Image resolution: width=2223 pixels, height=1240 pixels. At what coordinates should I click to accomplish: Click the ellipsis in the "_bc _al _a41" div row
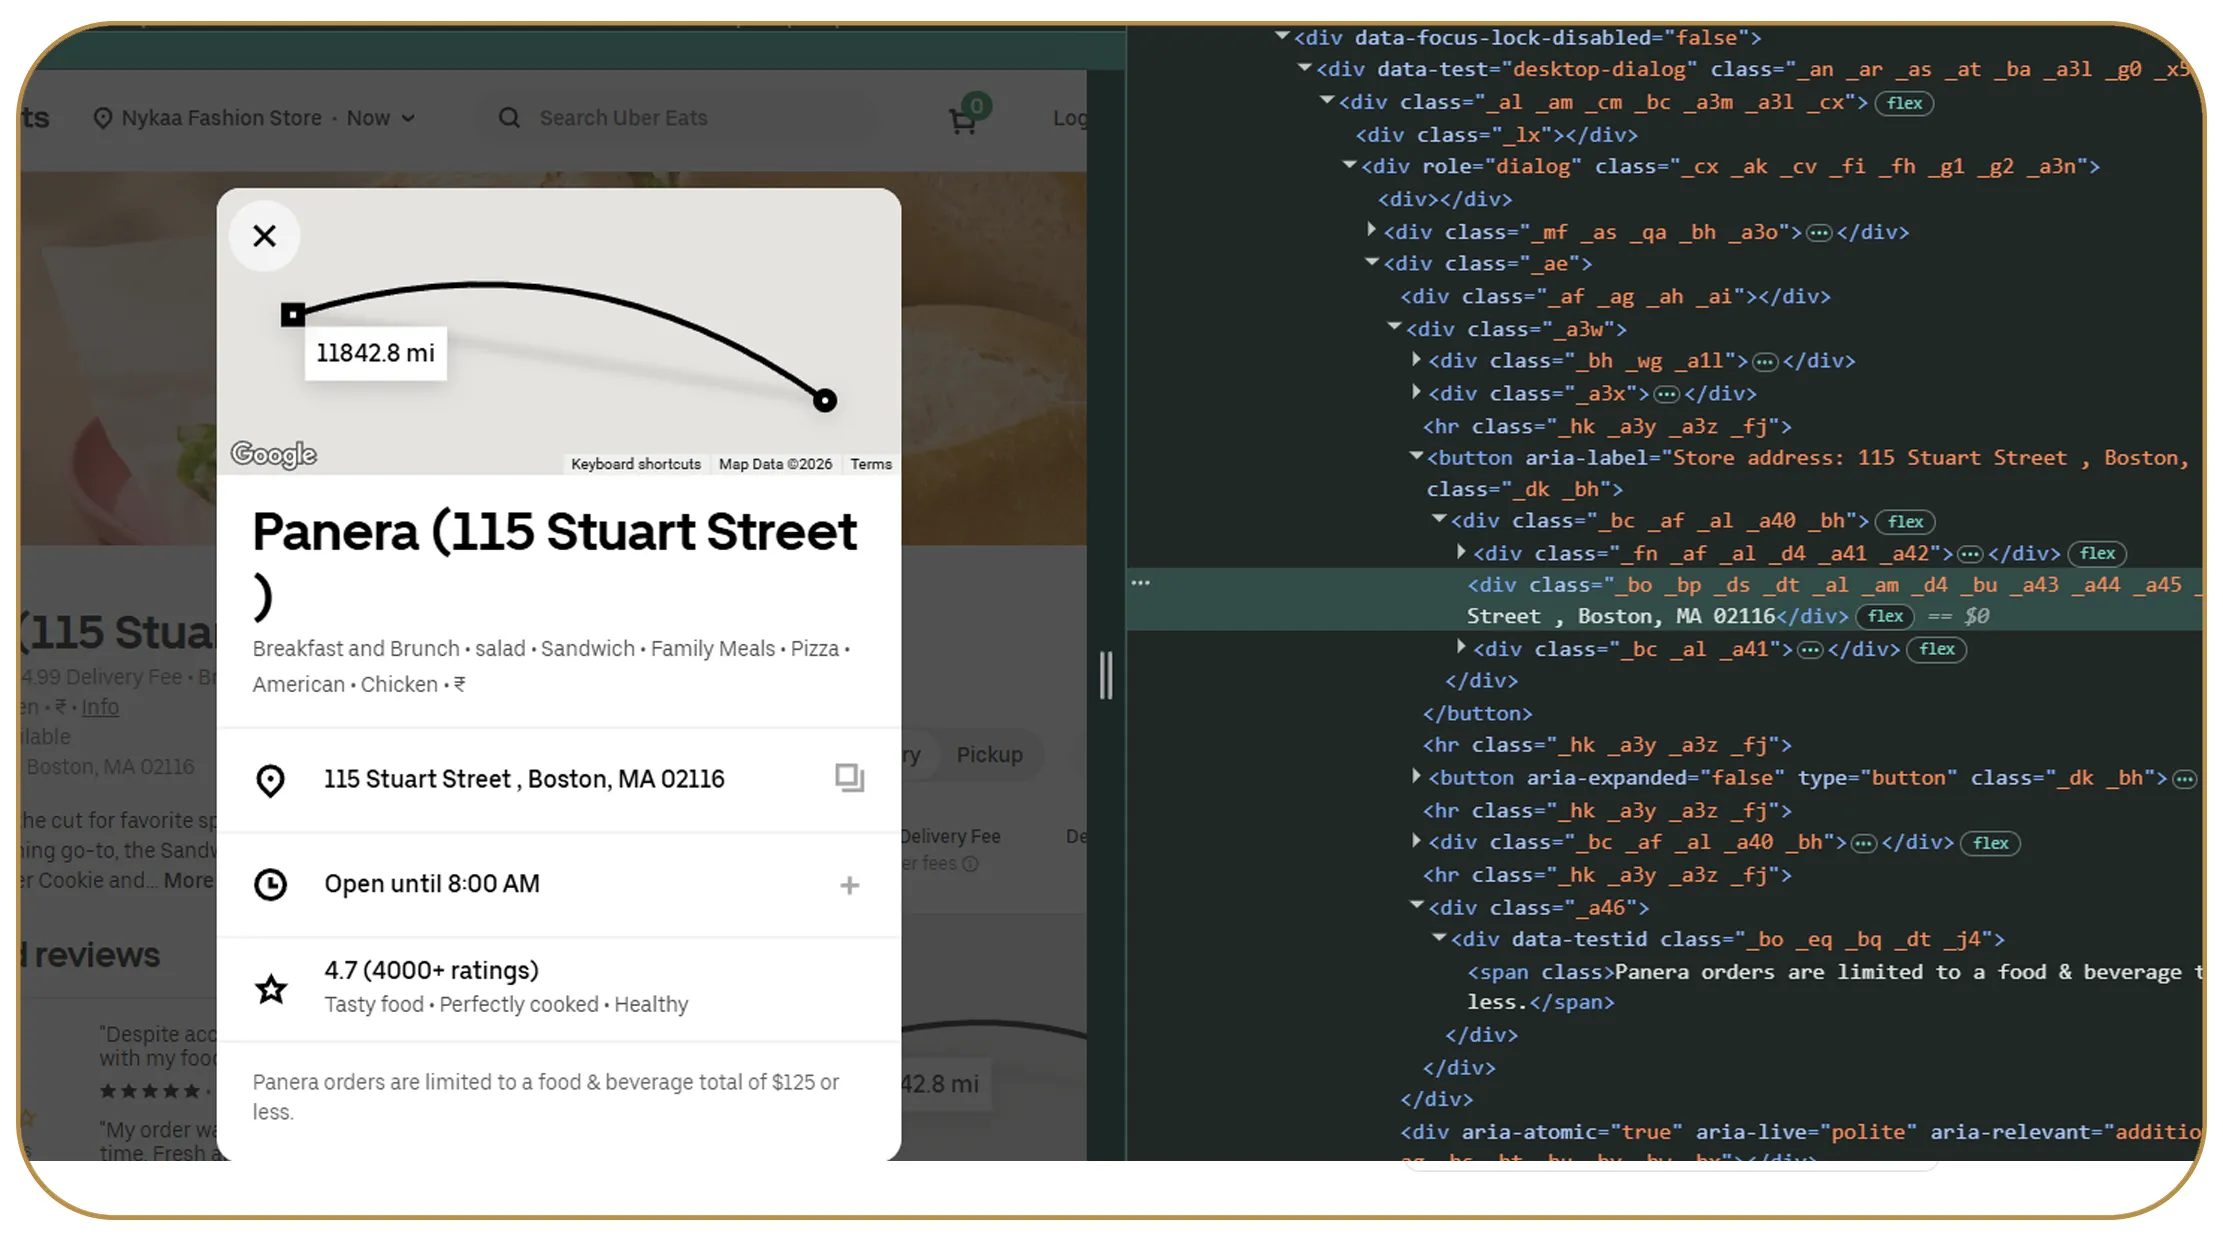click(x=1810, y=650)
